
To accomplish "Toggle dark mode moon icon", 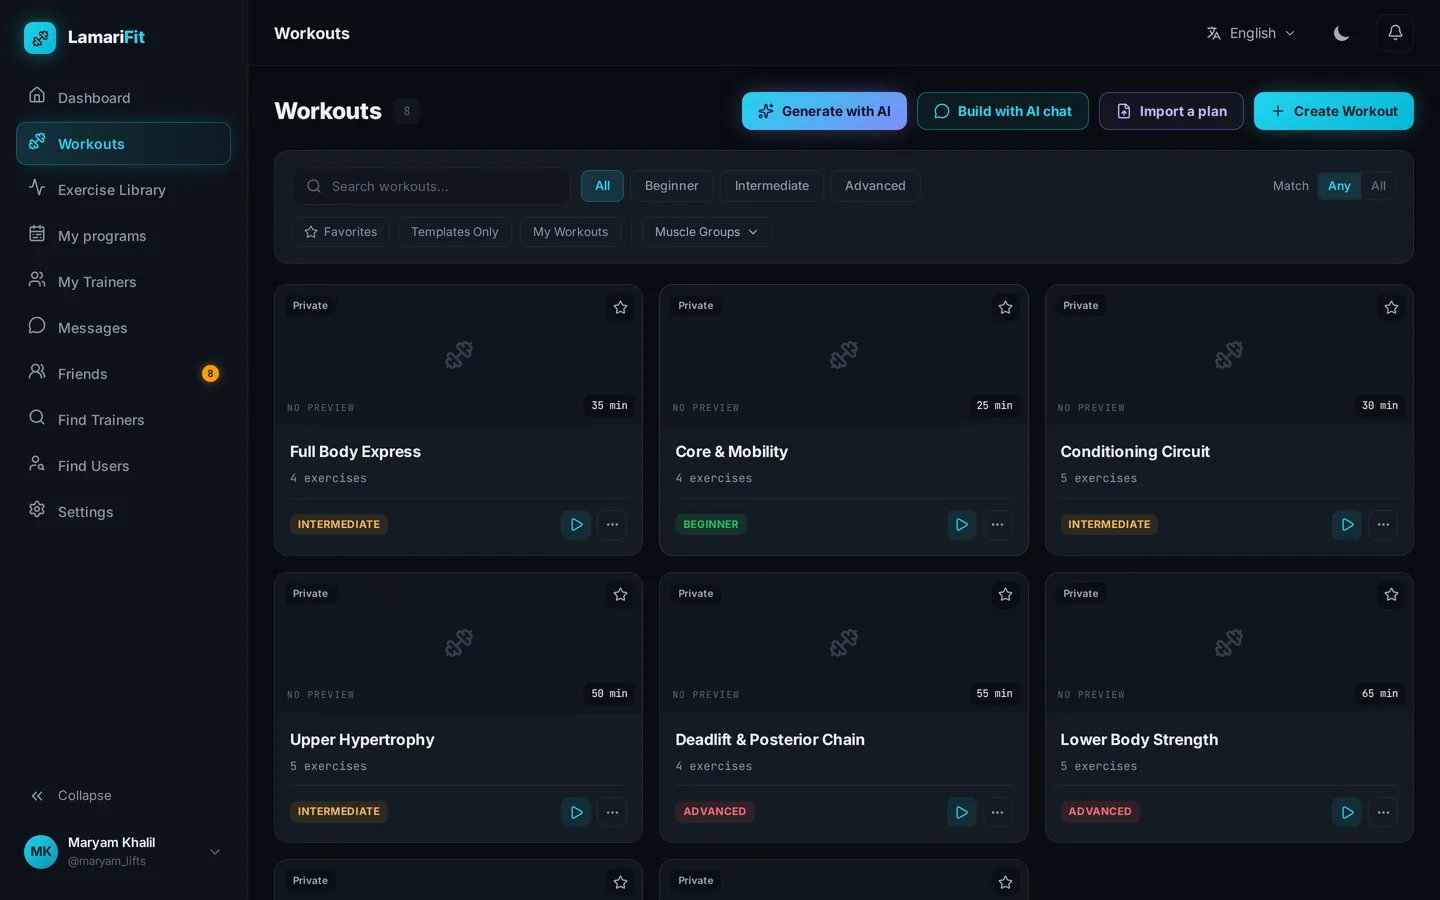I will point(1341,33).
